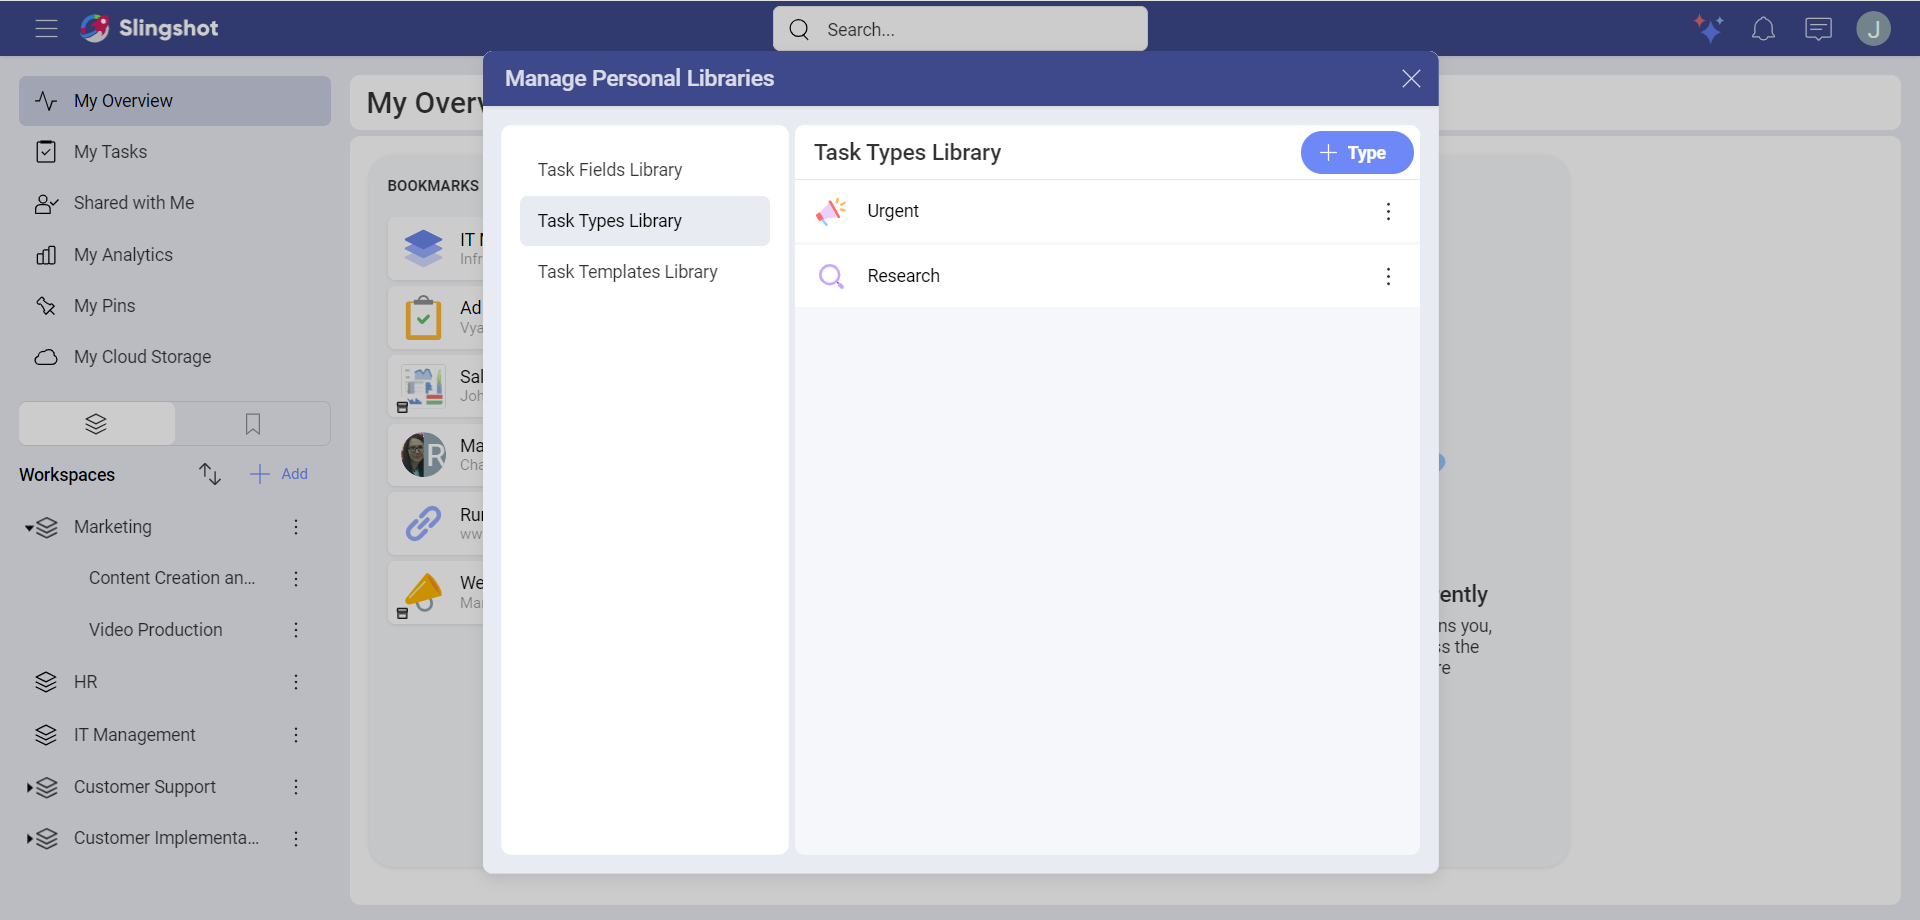This screenshot has width=1920, height=920.
Task: Click inside the Search field
Action: click(960, 29)
